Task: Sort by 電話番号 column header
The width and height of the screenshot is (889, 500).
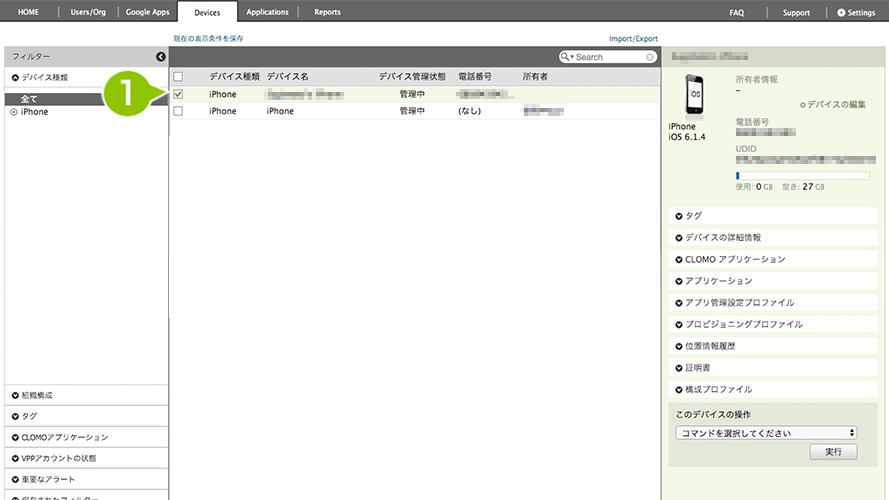Action: 475,77
